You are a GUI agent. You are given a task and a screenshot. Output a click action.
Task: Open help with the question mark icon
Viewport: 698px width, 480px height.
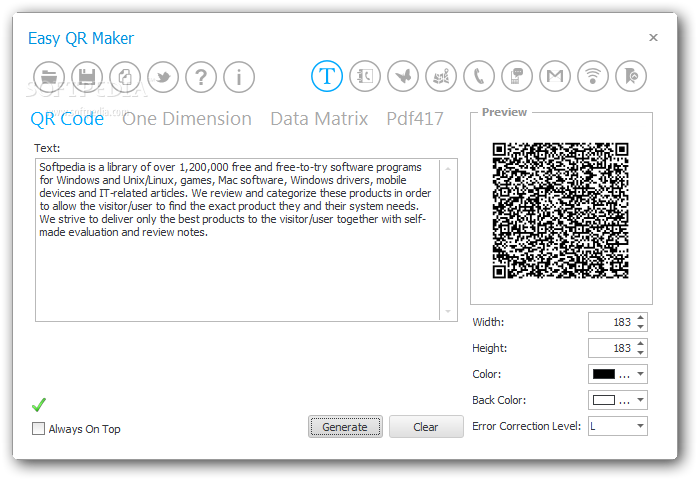[201, 77]
